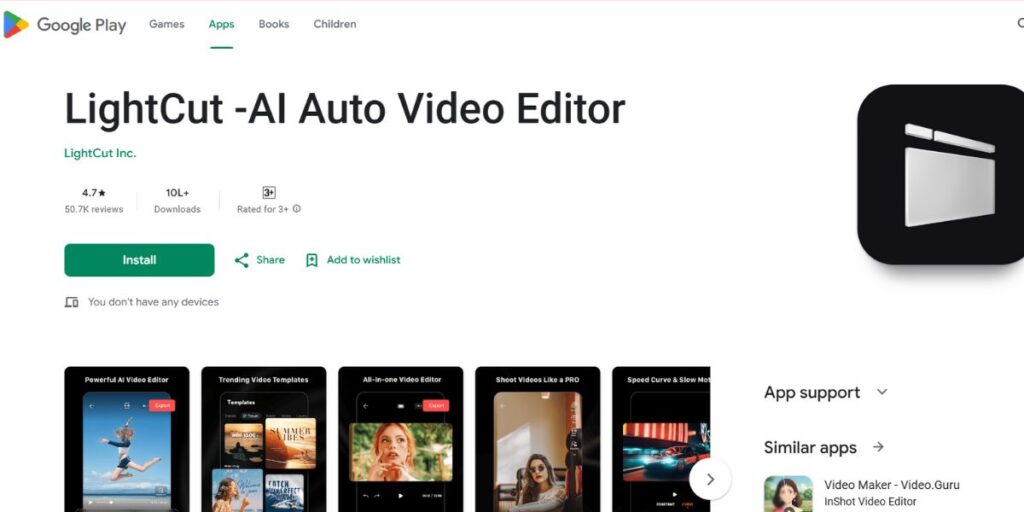
Task: Open the Similar apps heading
Action: click(810, 447)
